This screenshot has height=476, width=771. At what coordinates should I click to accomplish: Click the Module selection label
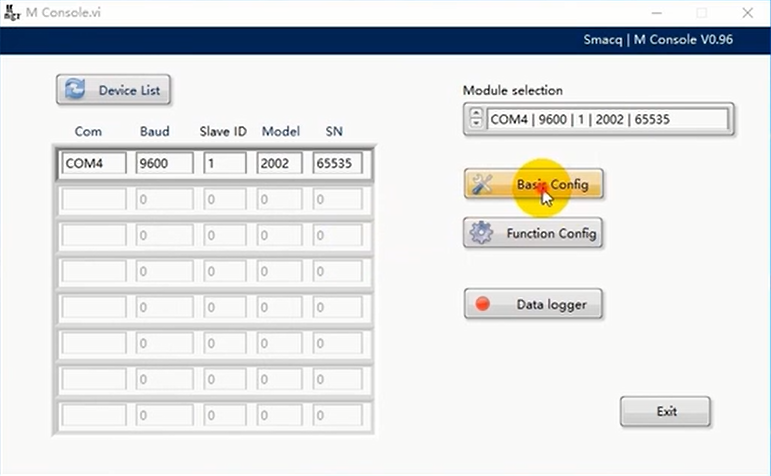pyautogui.click(x=512, y=90)
